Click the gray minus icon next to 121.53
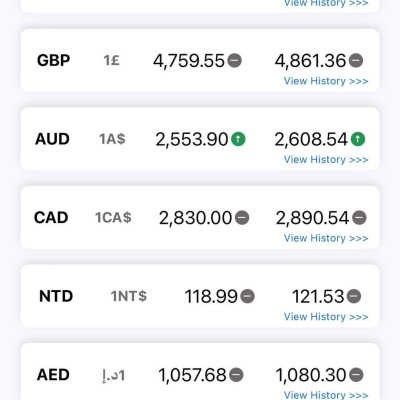The width and height of the screenshot is (400, 400). coord(354,296)
